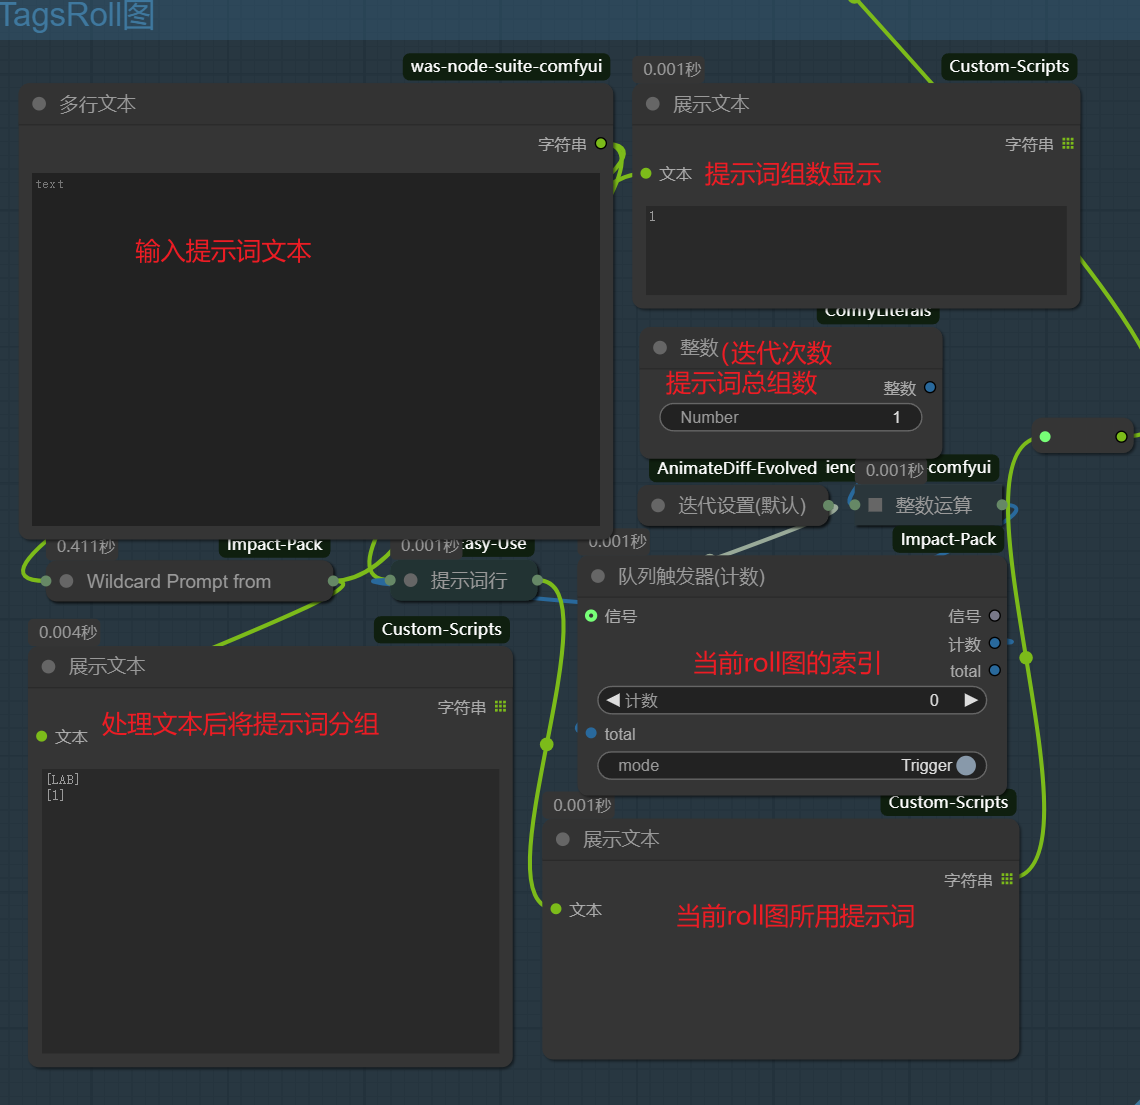1140x1105 pixels.
Task: Click the green 信号 input port
Action: [x=591, y=616]
